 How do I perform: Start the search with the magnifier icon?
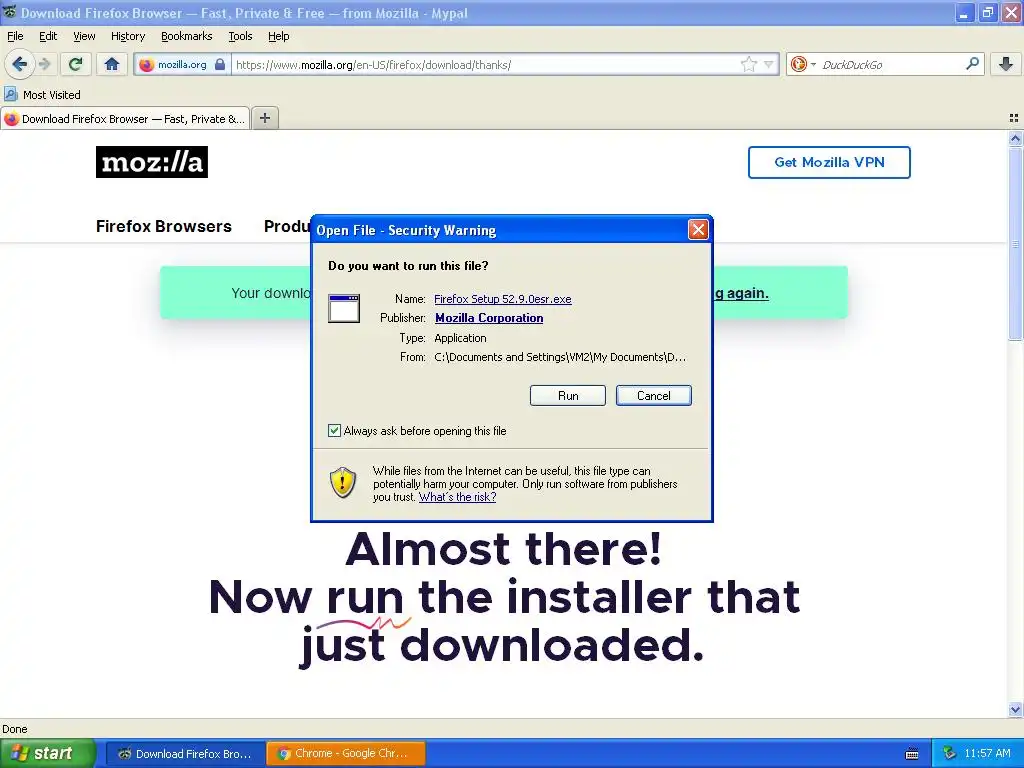coord(972,64)
